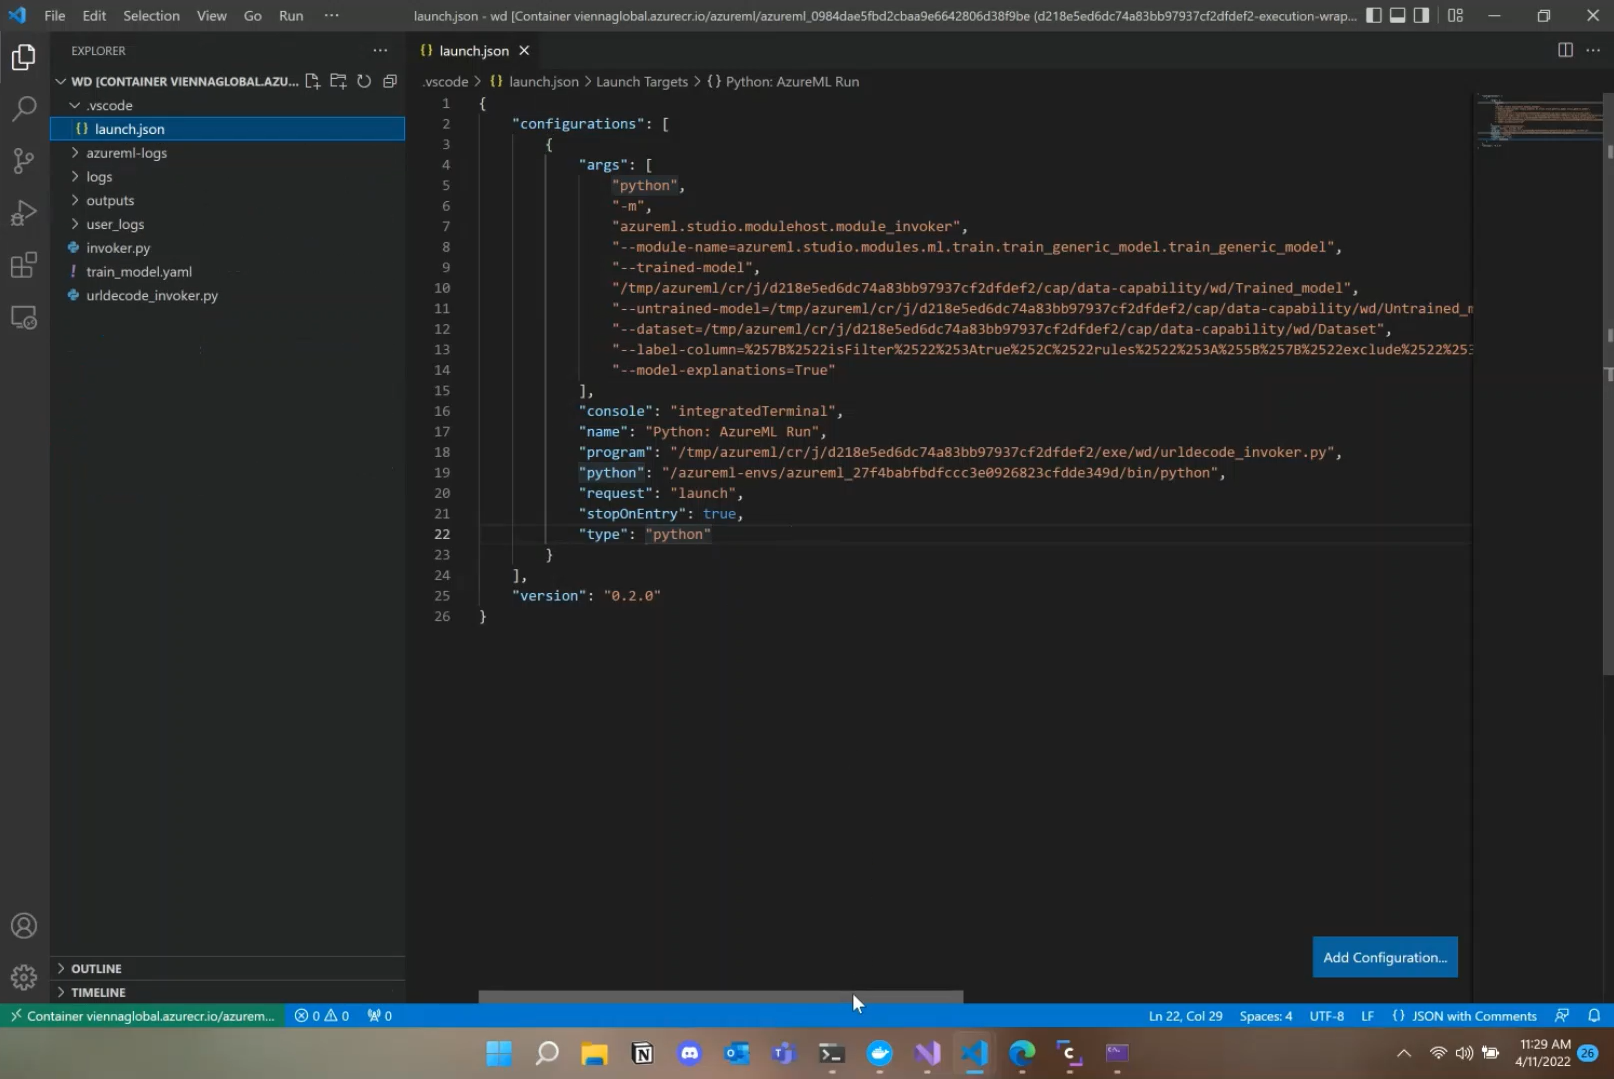Toggle primary side bar layout icon

click(x=1374, y=15)
